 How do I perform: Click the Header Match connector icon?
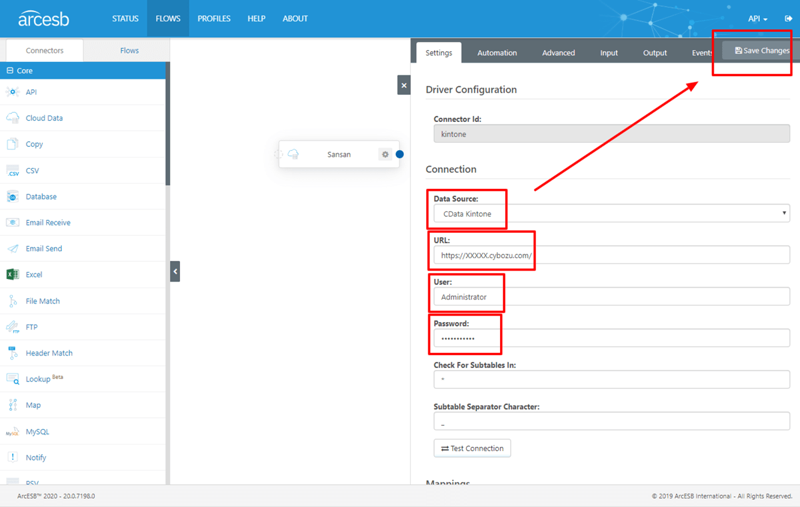(13, 353)
